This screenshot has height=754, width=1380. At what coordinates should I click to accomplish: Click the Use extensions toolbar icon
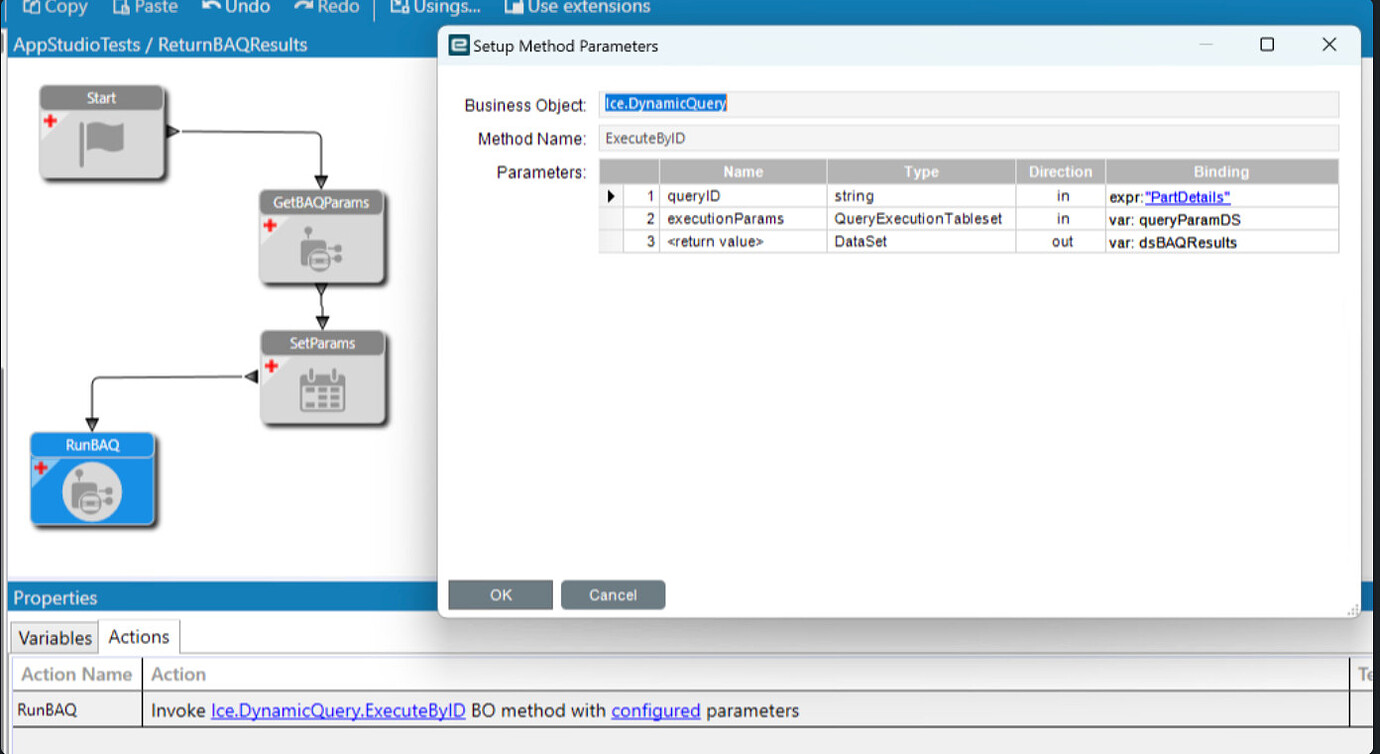(513, 8)
